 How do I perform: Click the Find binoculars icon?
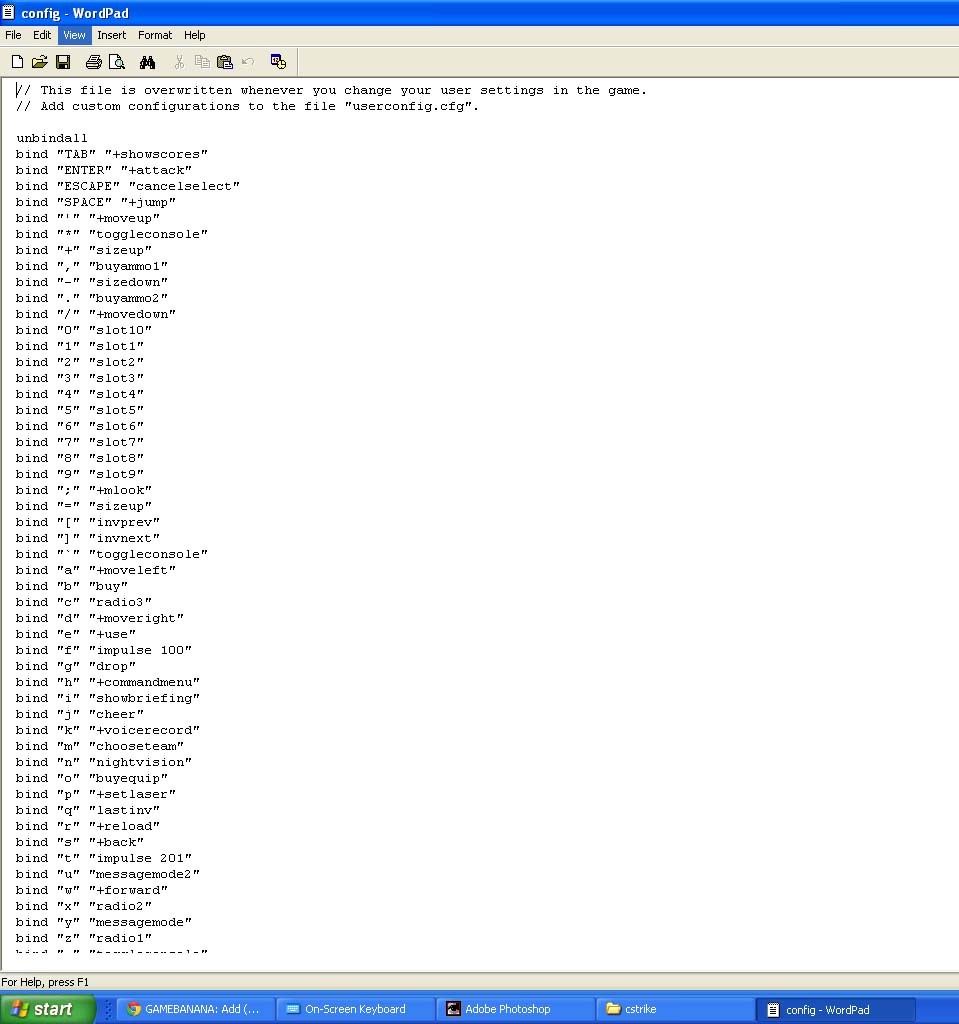pos(147,62)
